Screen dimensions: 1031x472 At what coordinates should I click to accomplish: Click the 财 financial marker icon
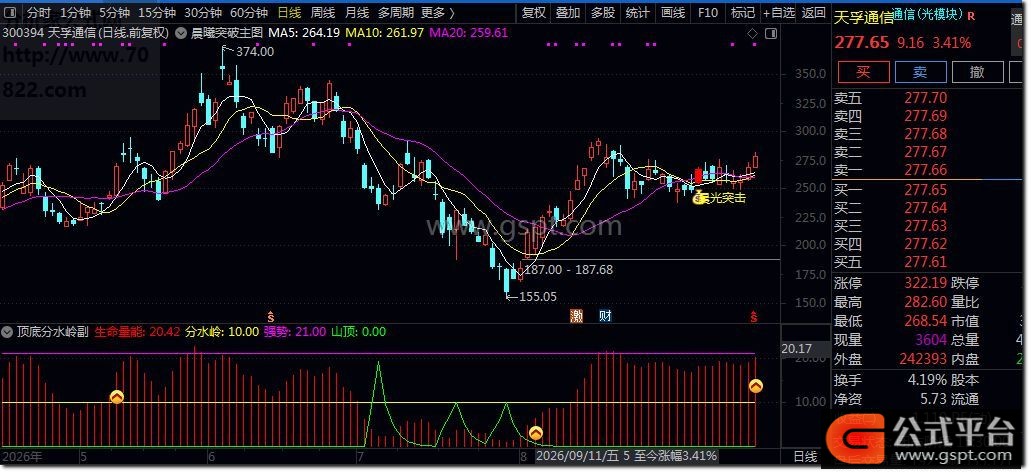tap(606, 316)
